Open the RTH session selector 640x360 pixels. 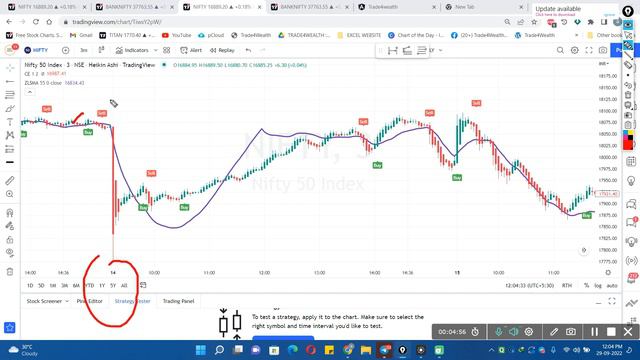tap(567, 285)
